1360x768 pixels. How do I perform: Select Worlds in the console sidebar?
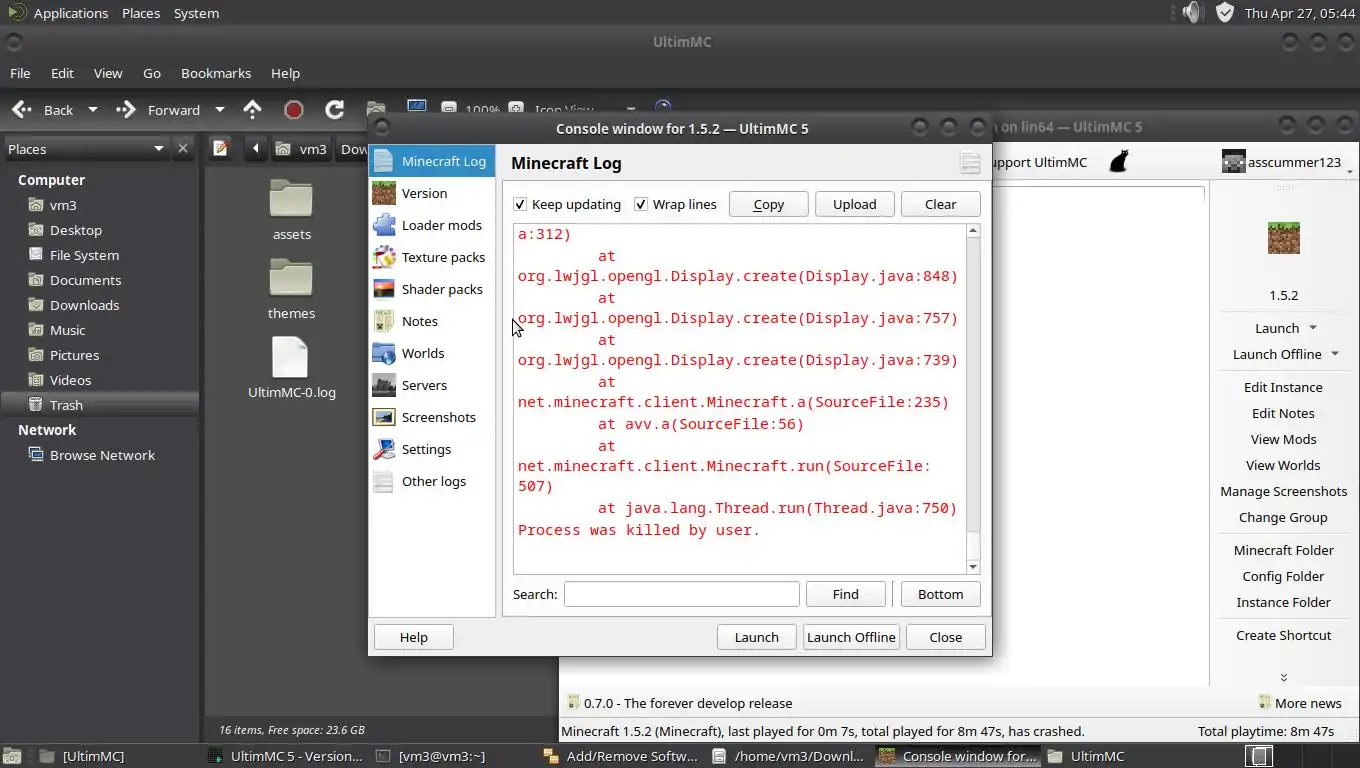tap(432, 353)
